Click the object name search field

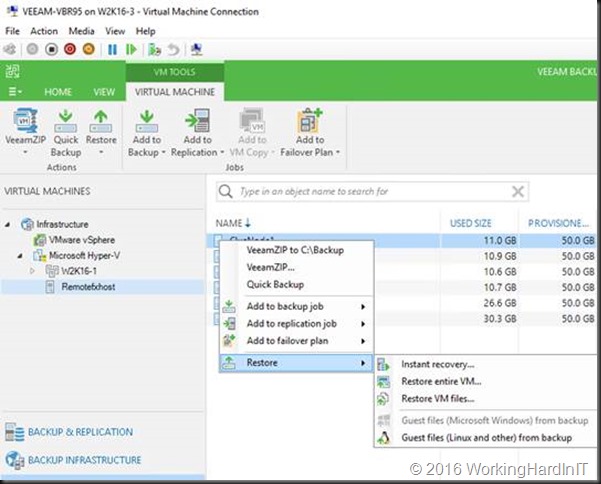coord(373,191)
